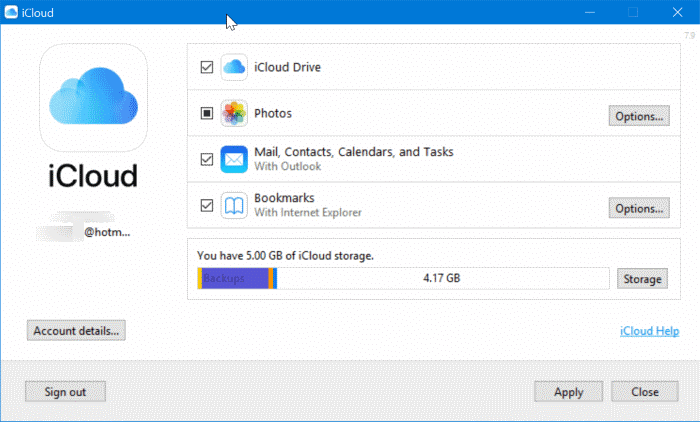Open the iCloud Help link
700x422 pixels.
[x=650, y=331]
